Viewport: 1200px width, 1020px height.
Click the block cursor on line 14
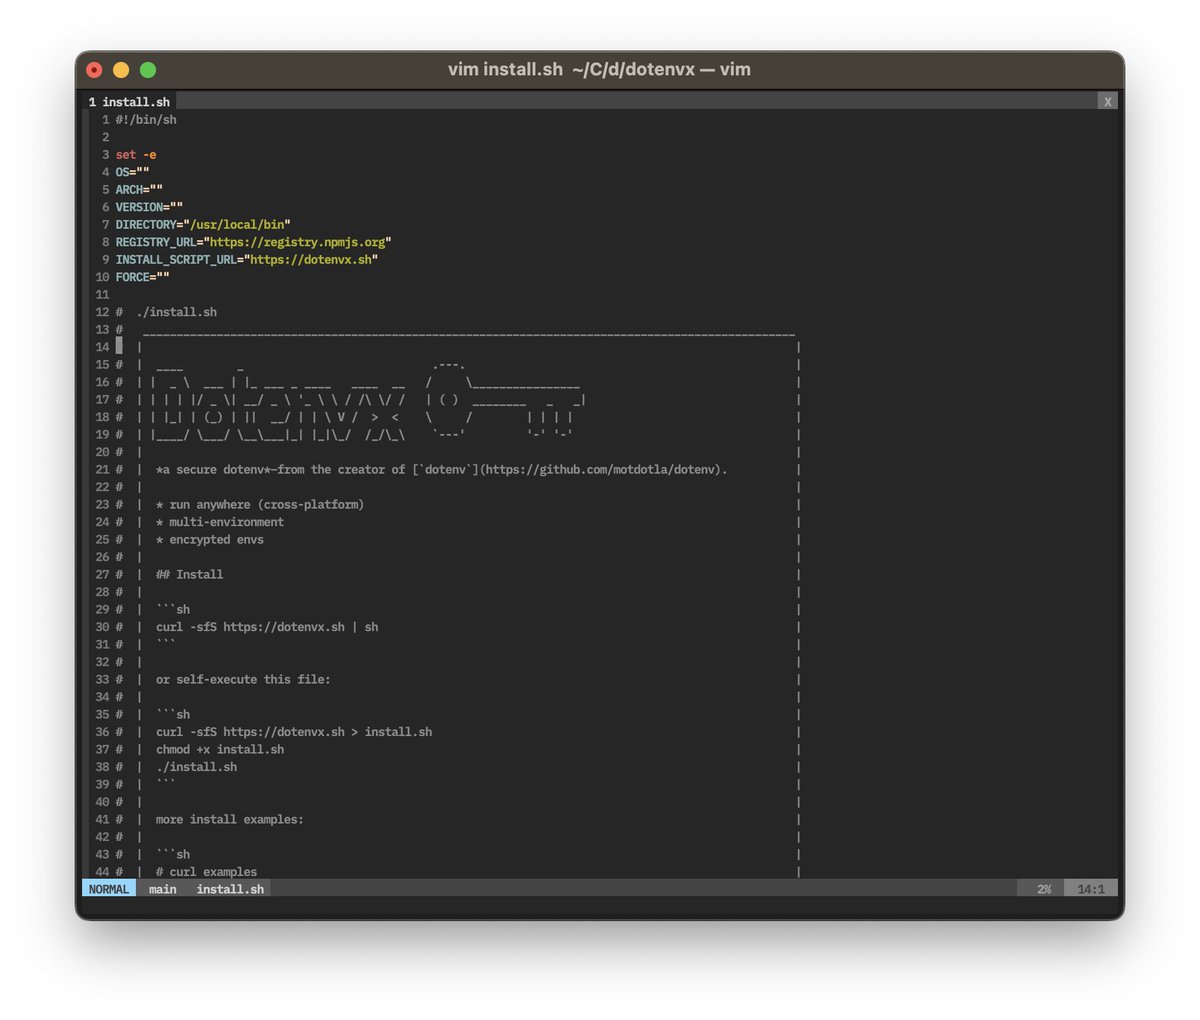coord(119,347)
